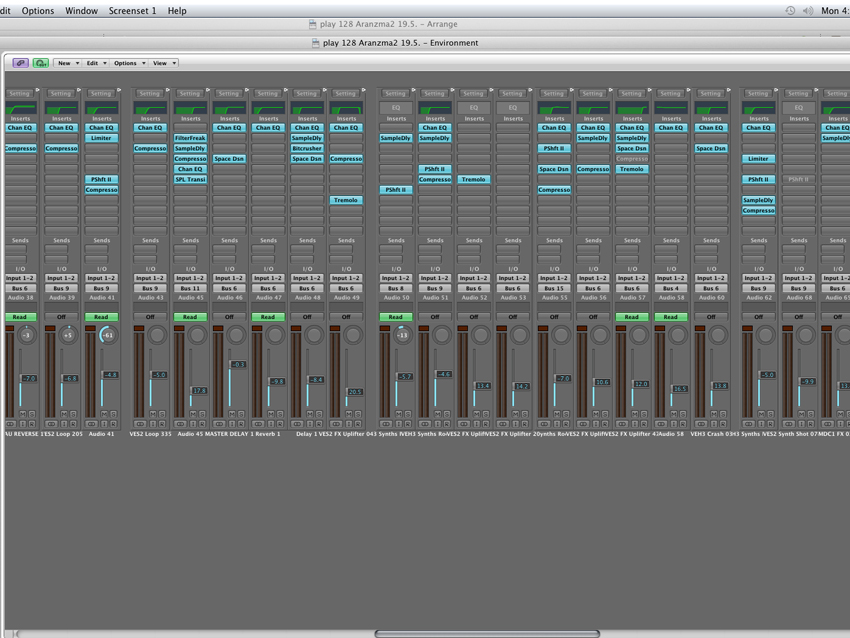Click the Mon clock text in menu bar
Image resolution: width=850 pixels, height=638 pixels.
(x=835, y=10)
